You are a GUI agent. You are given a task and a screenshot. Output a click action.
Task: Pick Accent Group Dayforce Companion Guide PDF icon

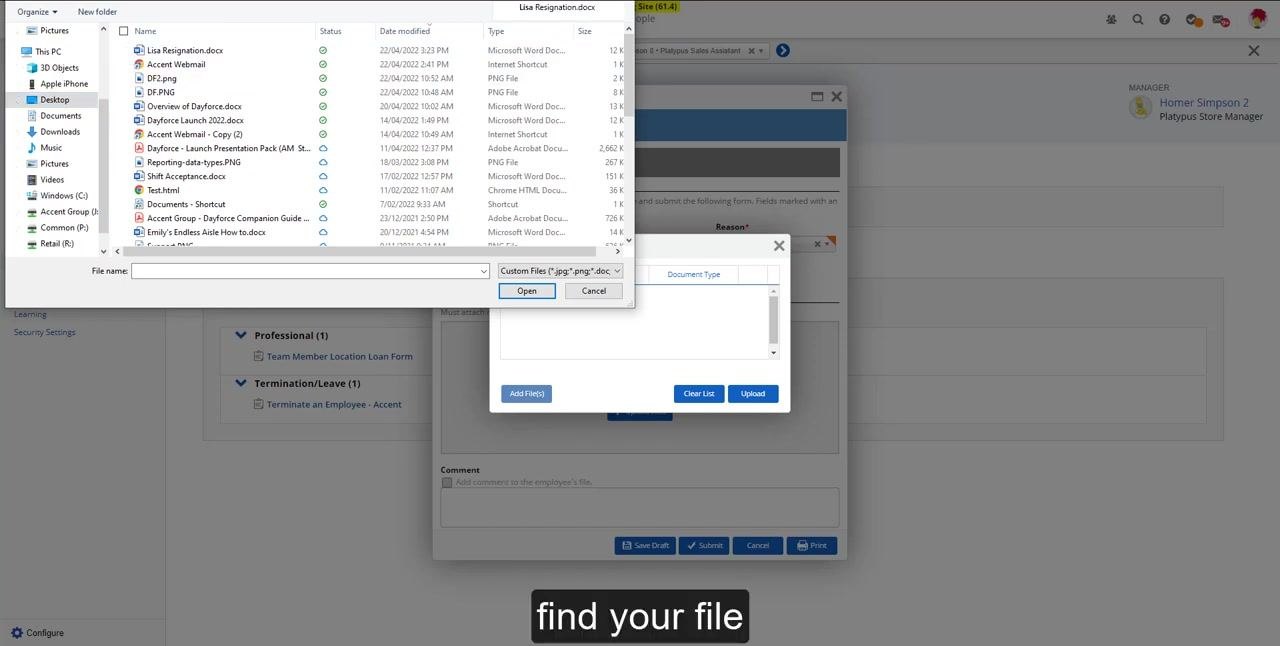(139, 218)
